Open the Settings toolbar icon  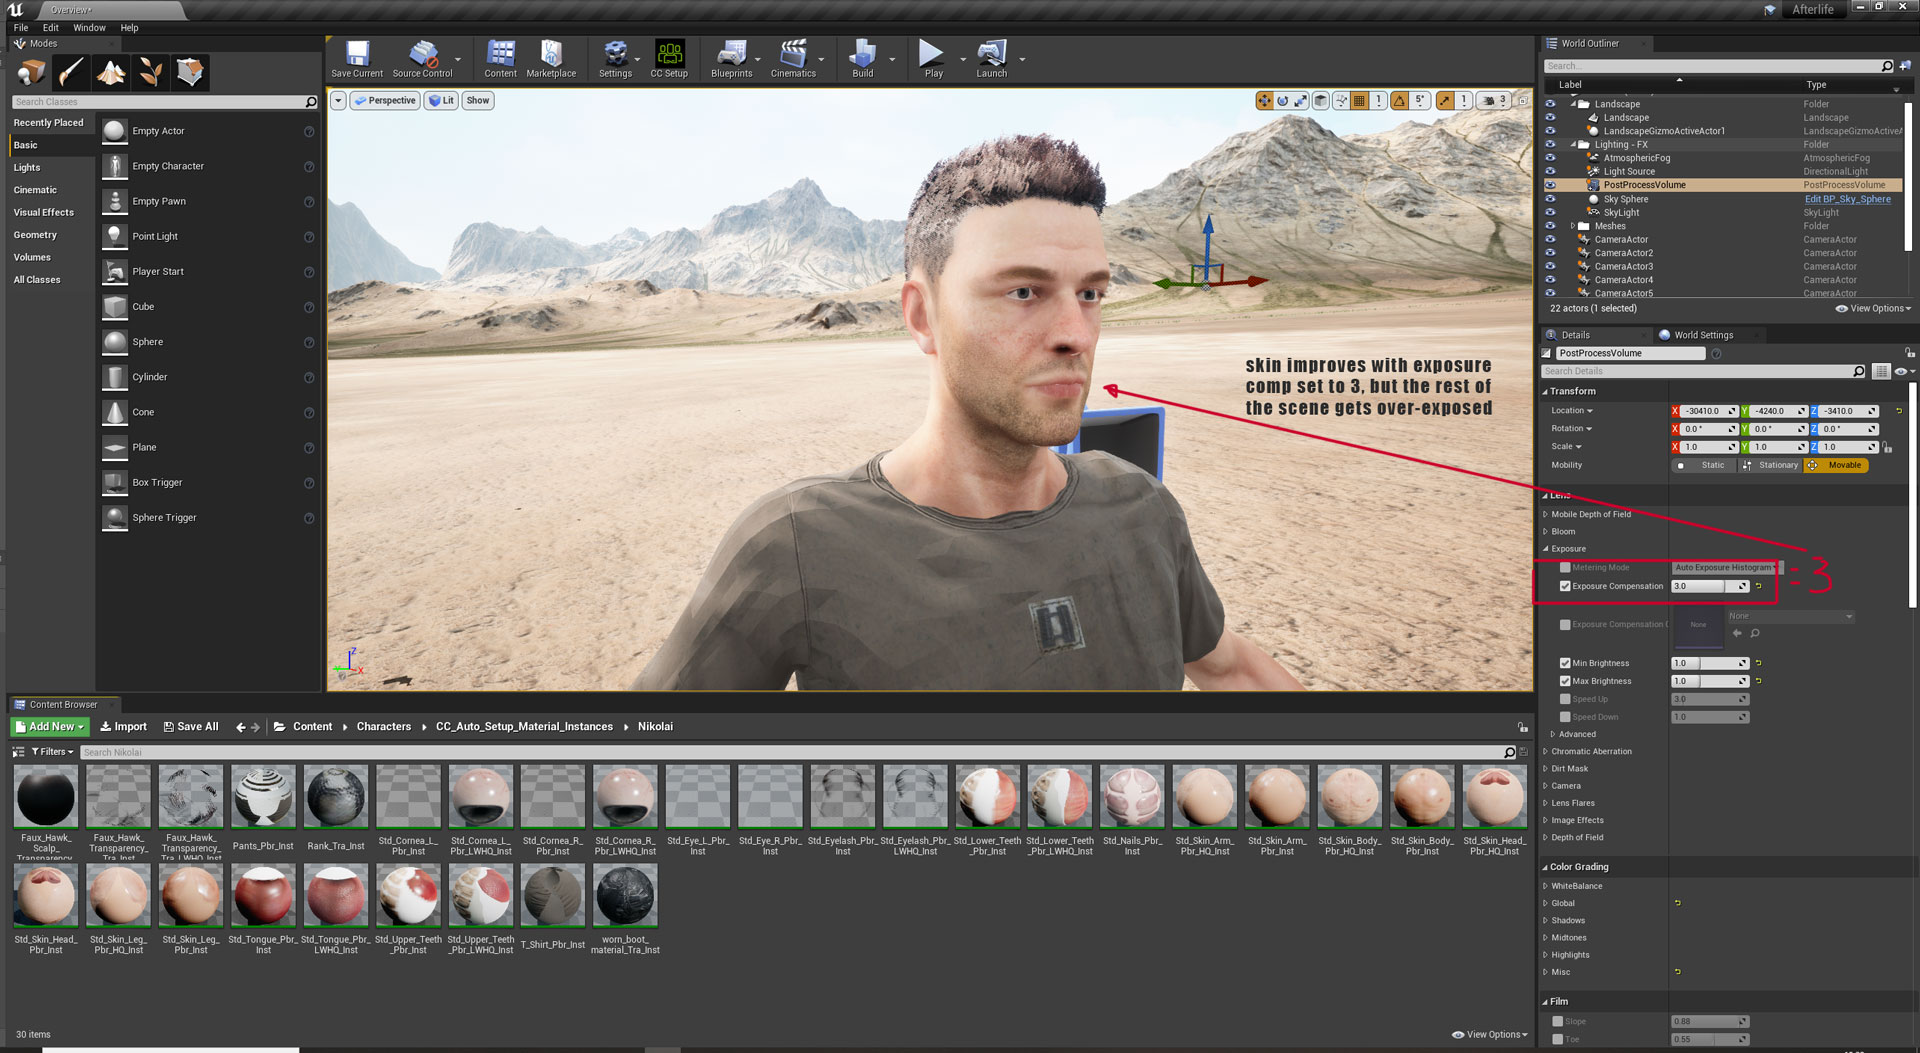(615, 59)
